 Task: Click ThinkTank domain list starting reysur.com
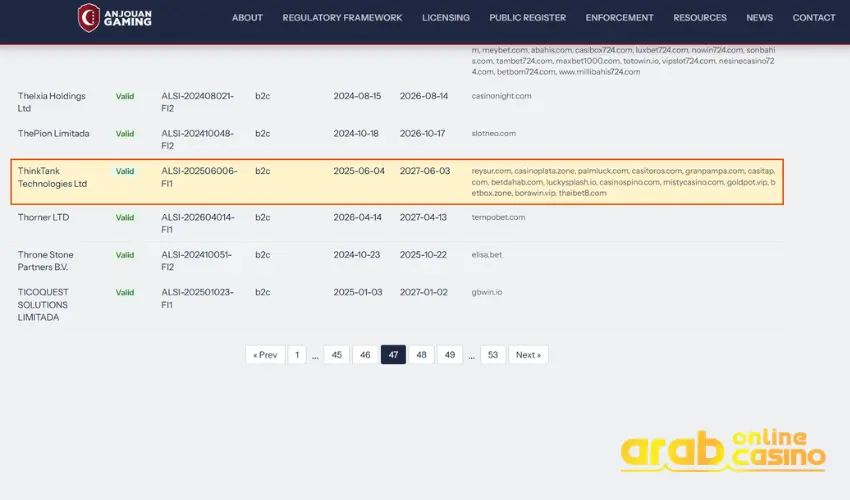(x=623, y=182)
